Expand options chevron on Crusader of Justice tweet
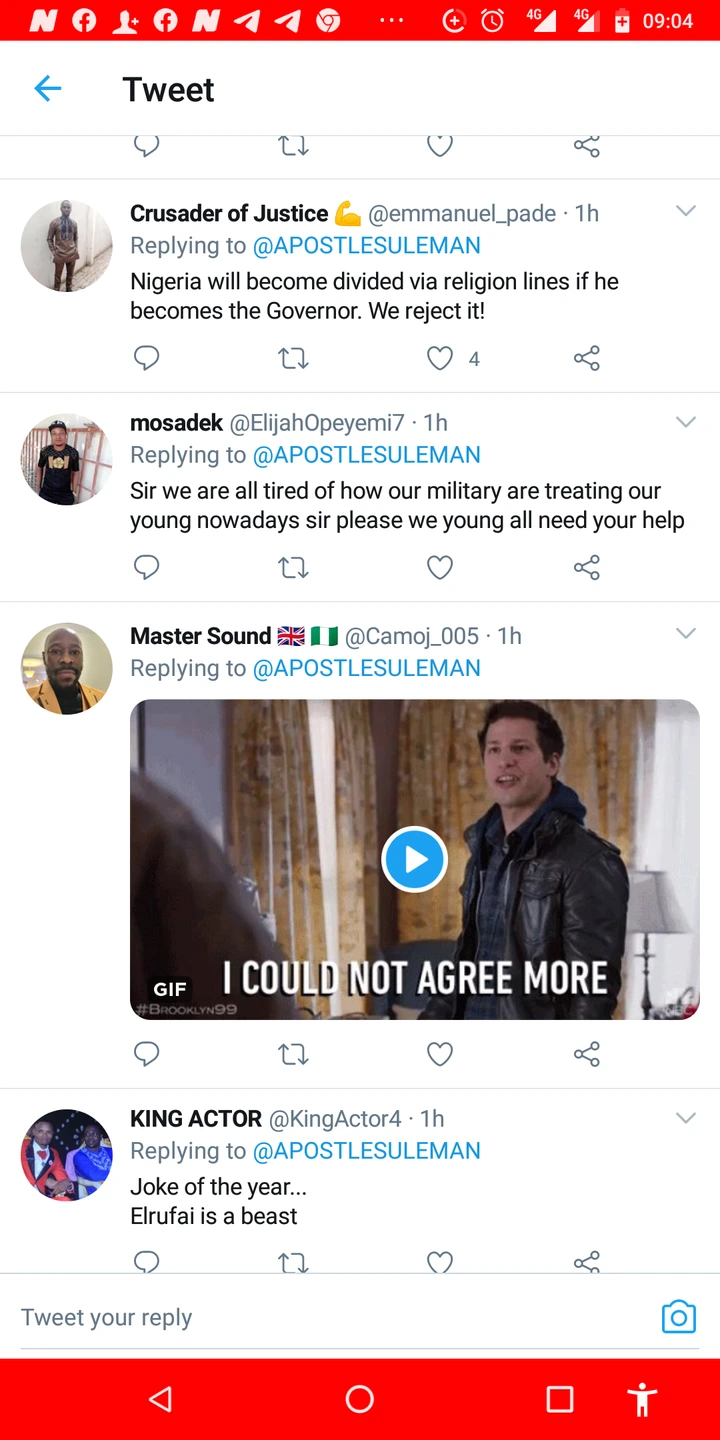The width and height of the screenshot is (720, 1440). coord(685,211)
